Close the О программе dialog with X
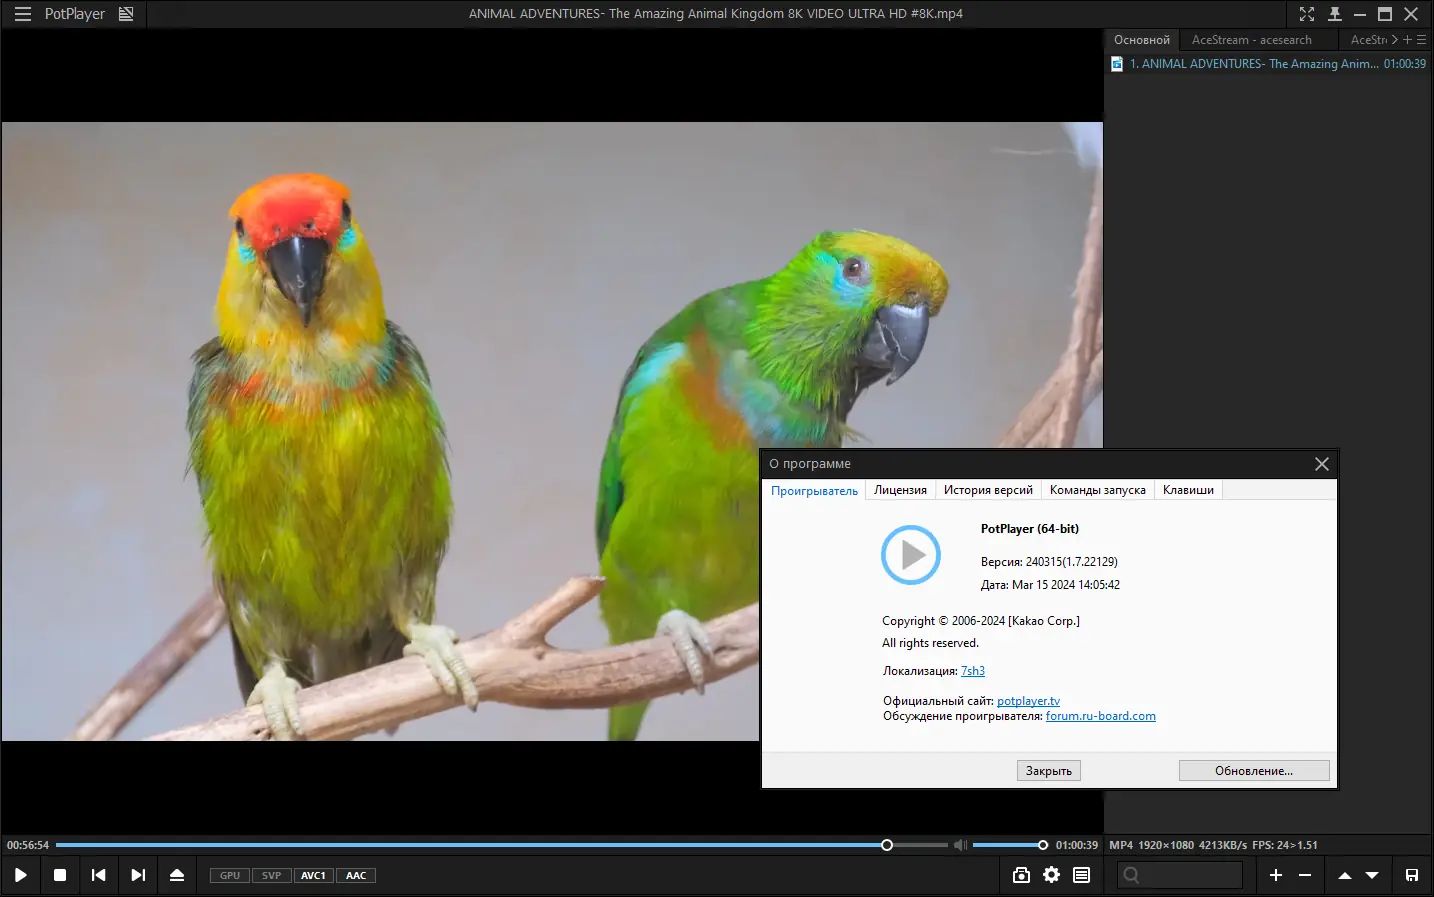Viewport: 1434px width, 897px height. pyautogui.click(x=1322, y=464)
